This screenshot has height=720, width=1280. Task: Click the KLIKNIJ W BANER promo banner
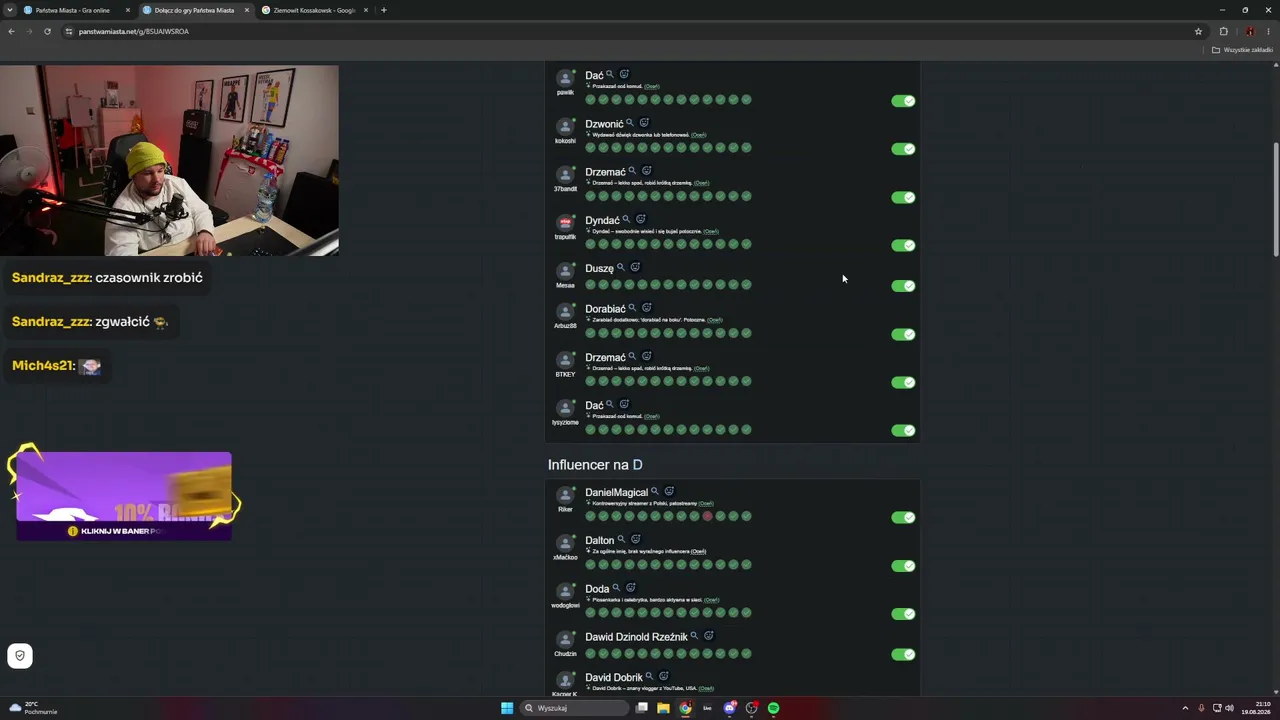124,496
